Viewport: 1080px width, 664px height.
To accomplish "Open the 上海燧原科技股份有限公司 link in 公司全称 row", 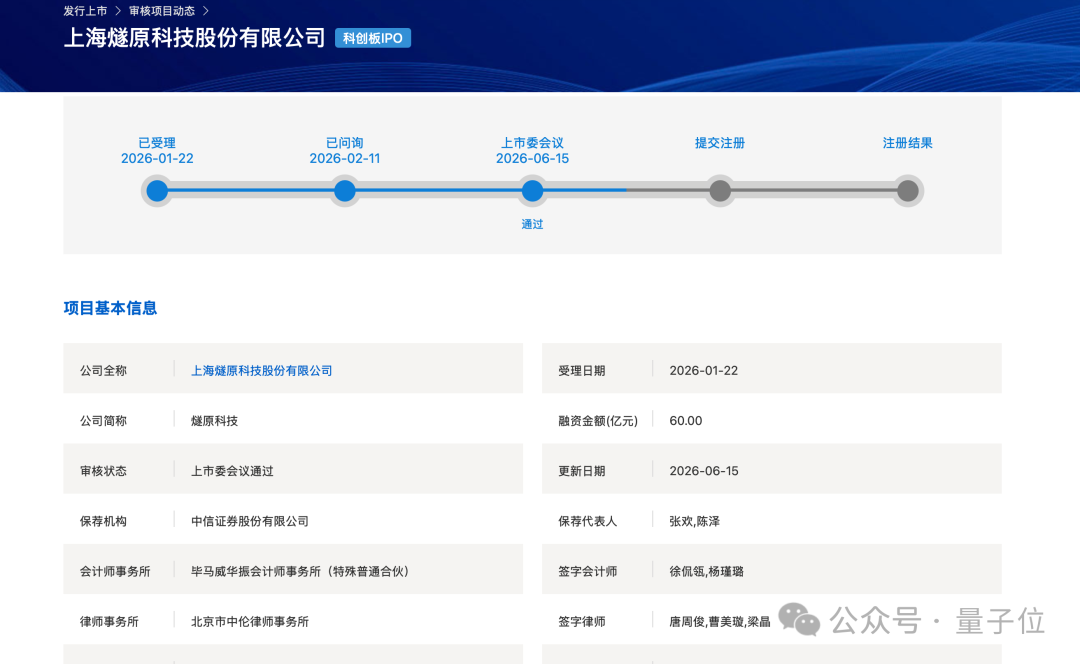I will pyautogui.click(x=262, y=371).
